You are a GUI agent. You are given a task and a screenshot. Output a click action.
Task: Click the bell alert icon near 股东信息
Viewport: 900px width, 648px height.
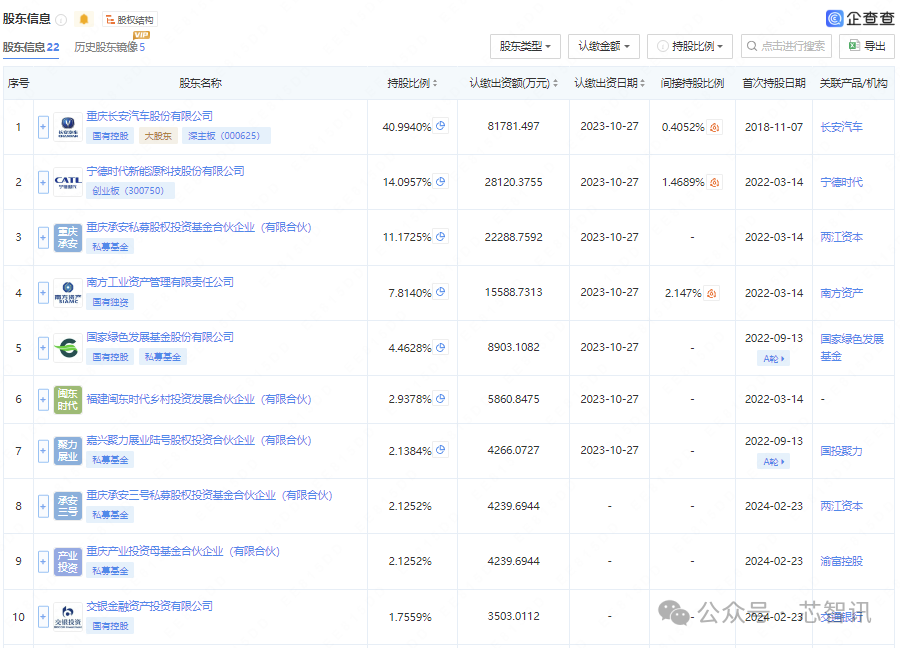[x=84, y=20]
